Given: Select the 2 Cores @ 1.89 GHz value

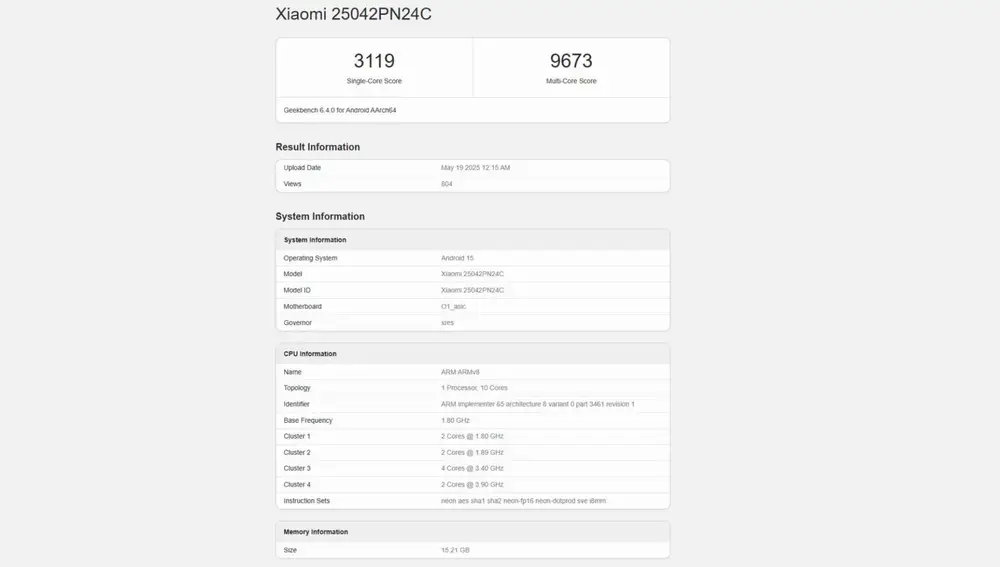Looking at the screenshot, I should [x=473, y=453].
